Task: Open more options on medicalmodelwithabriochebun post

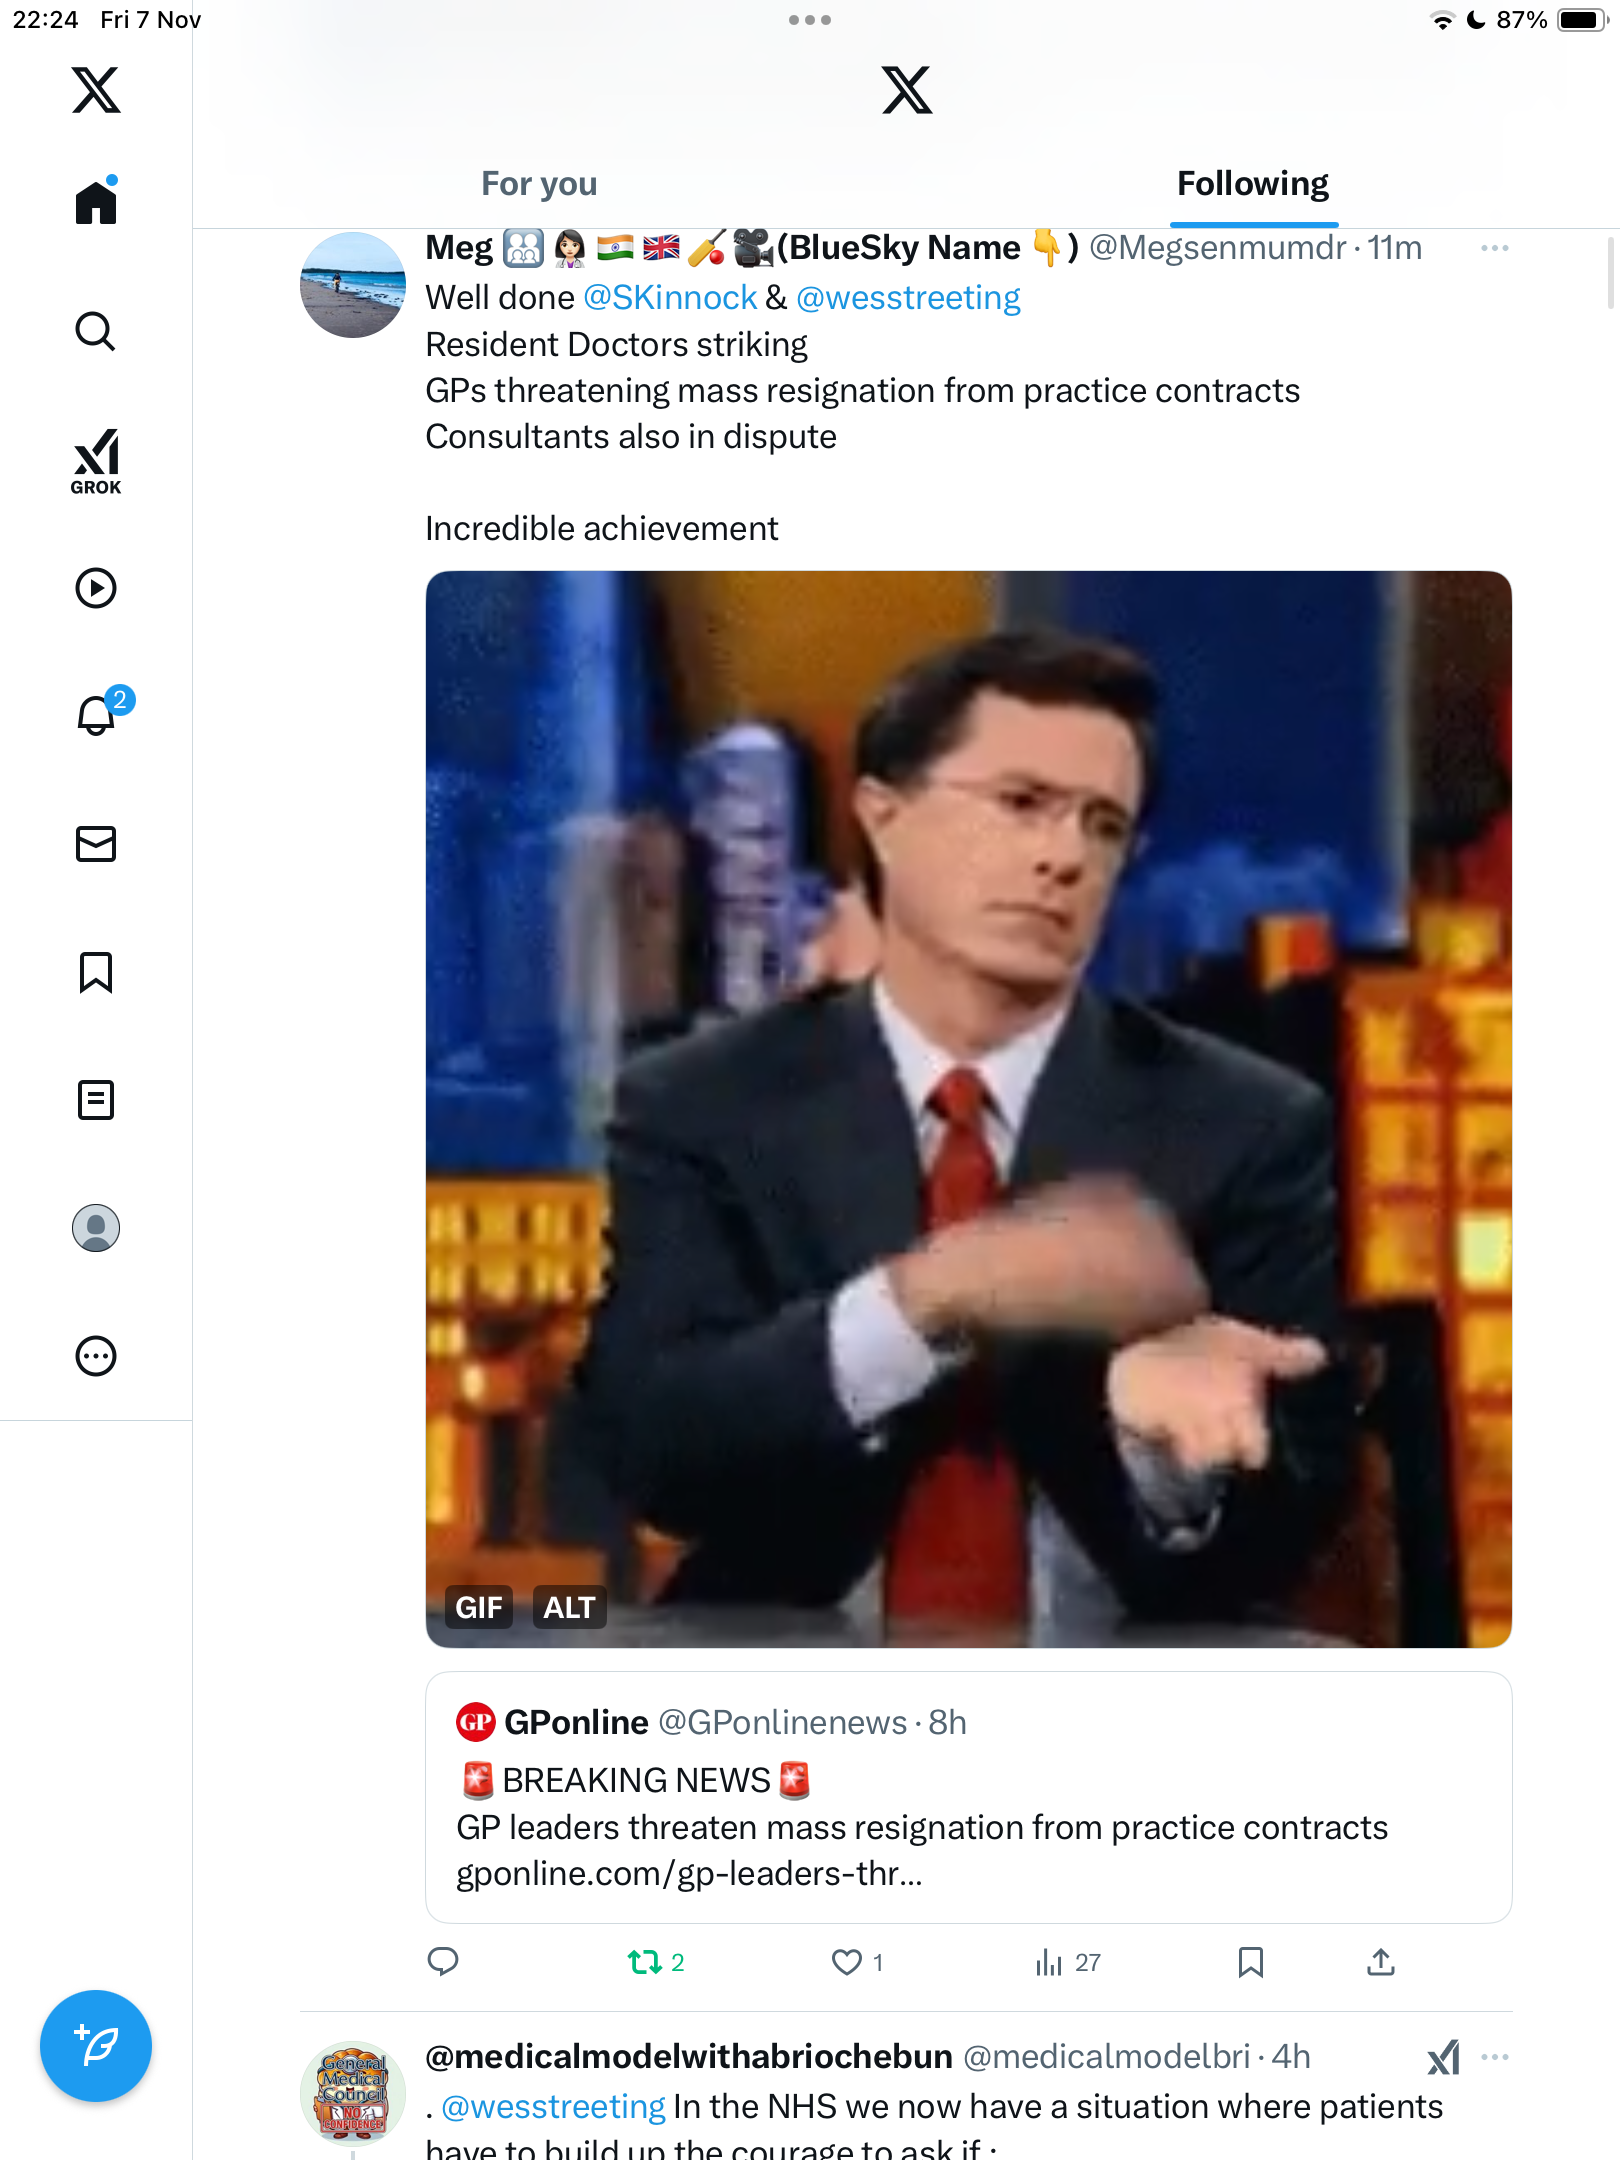Action: (1494, 2057)
